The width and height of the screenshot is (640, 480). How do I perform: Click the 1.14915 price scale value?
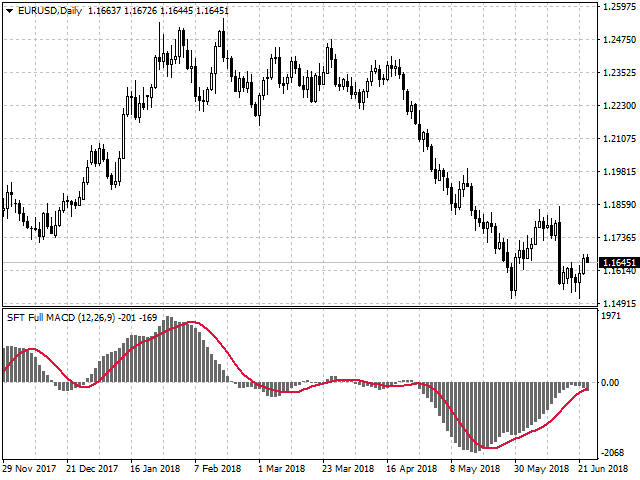[x=619, y=304]
